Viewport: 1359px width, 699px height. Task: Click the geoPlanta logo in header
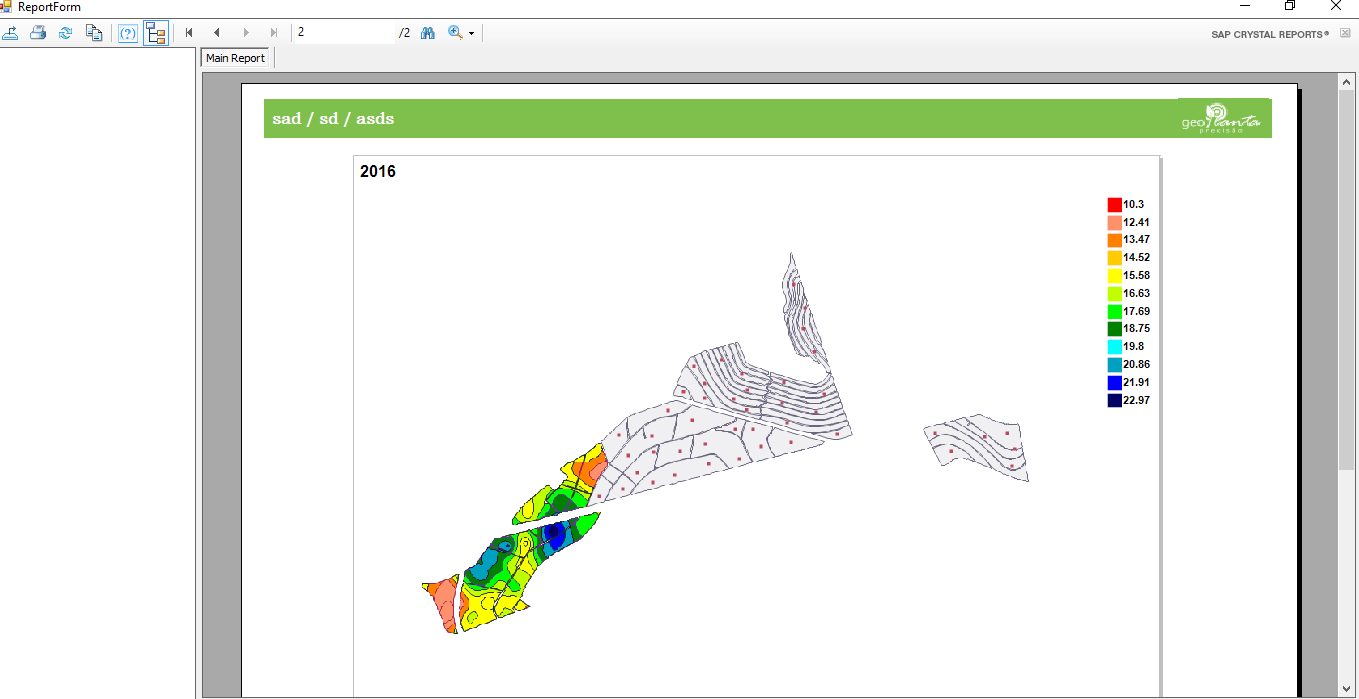pos(1221,118)
